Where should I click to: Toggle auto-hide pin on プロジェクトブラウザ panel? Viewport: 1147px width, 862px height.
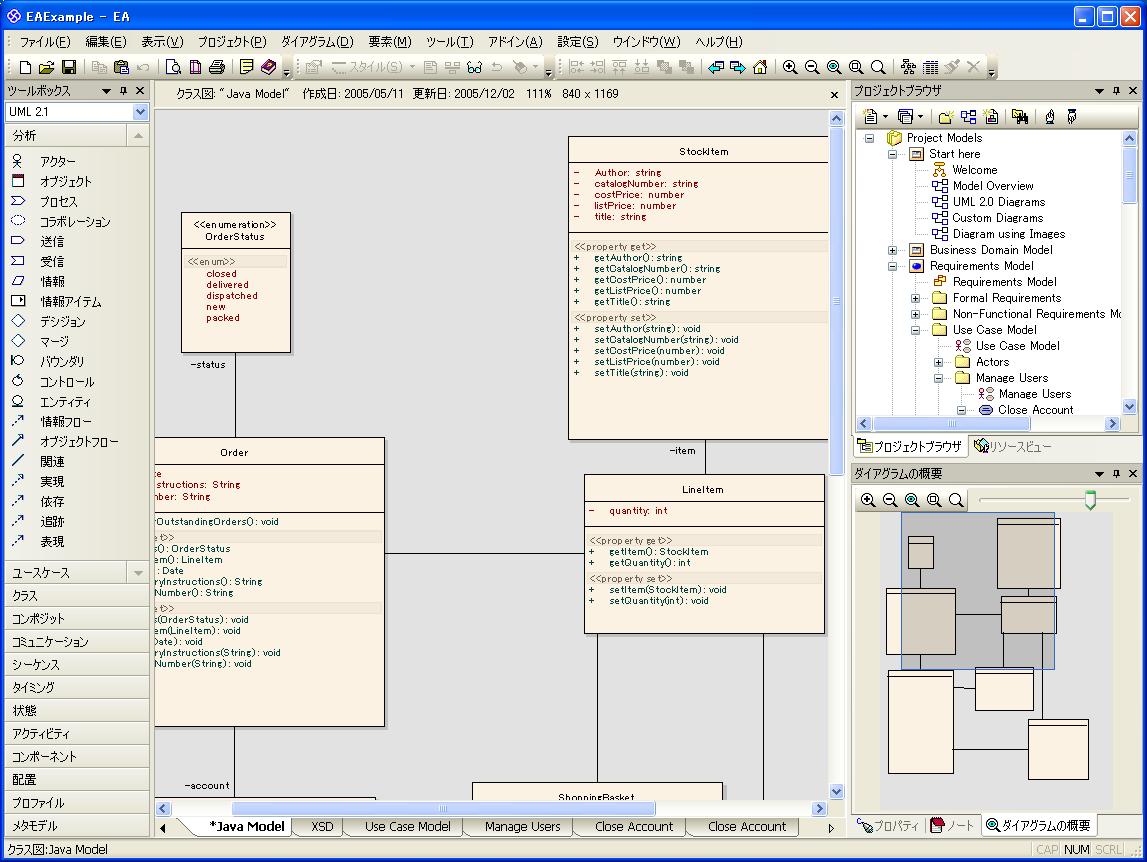tap(1116, 91)
